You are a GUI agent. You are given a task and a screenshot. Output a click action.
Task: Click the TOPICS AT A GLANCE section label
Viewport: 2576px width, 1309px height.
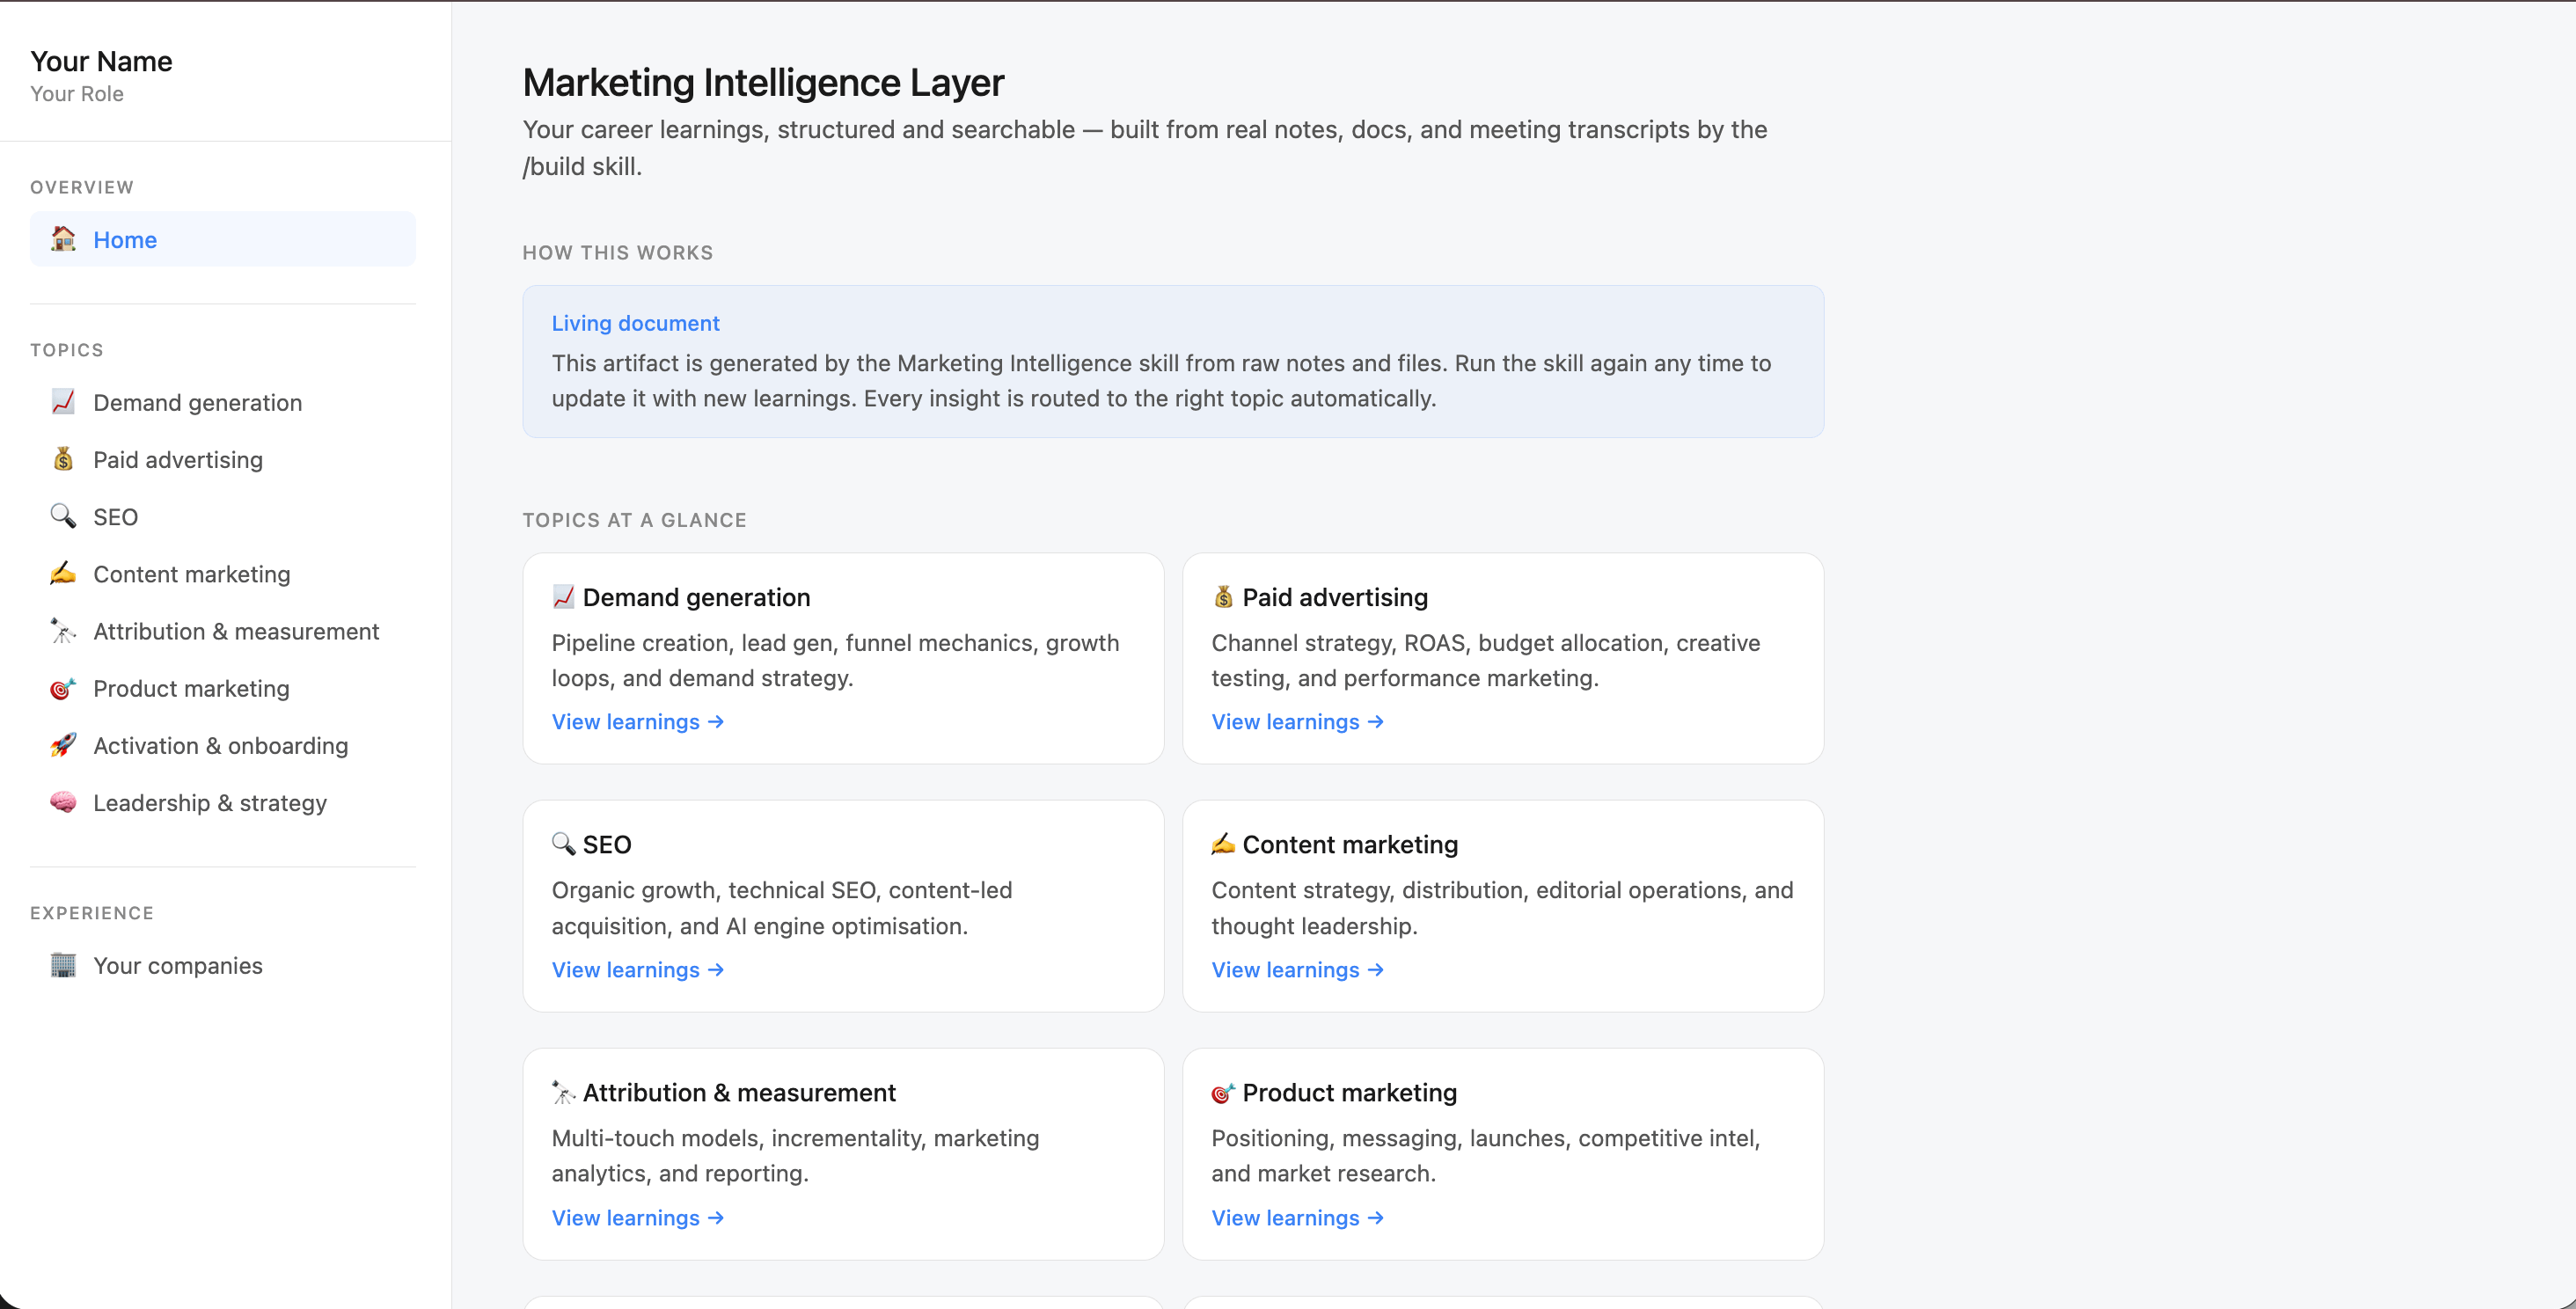[635, 520]
